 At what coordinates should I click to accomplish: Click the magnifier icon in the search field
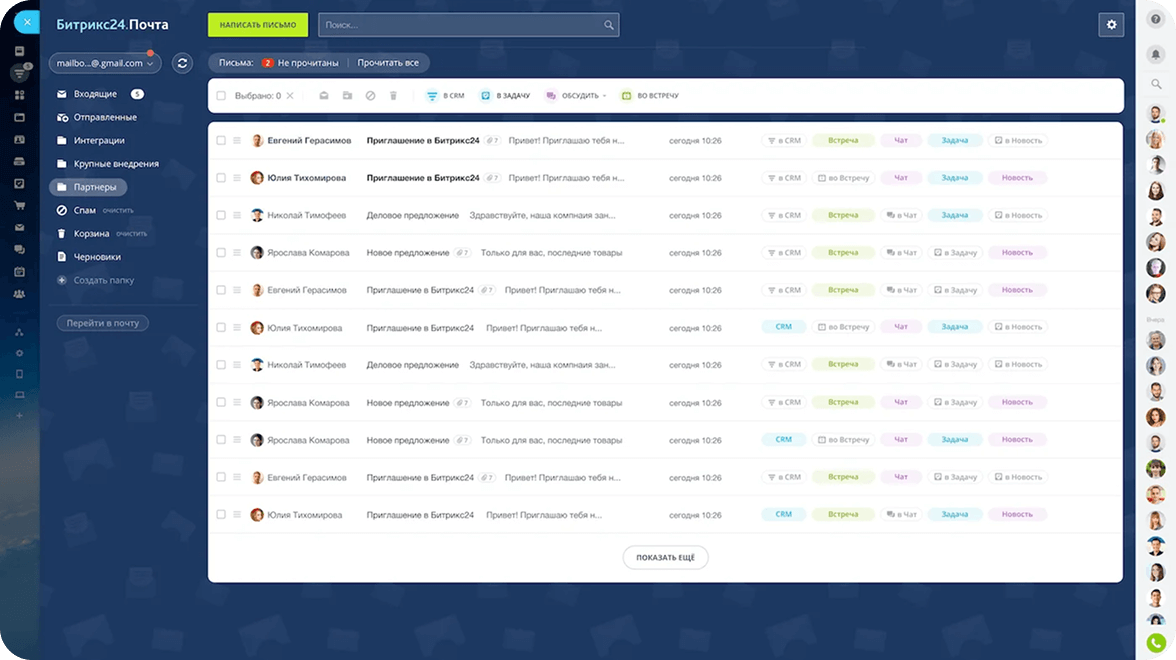[x=608, y=25]
